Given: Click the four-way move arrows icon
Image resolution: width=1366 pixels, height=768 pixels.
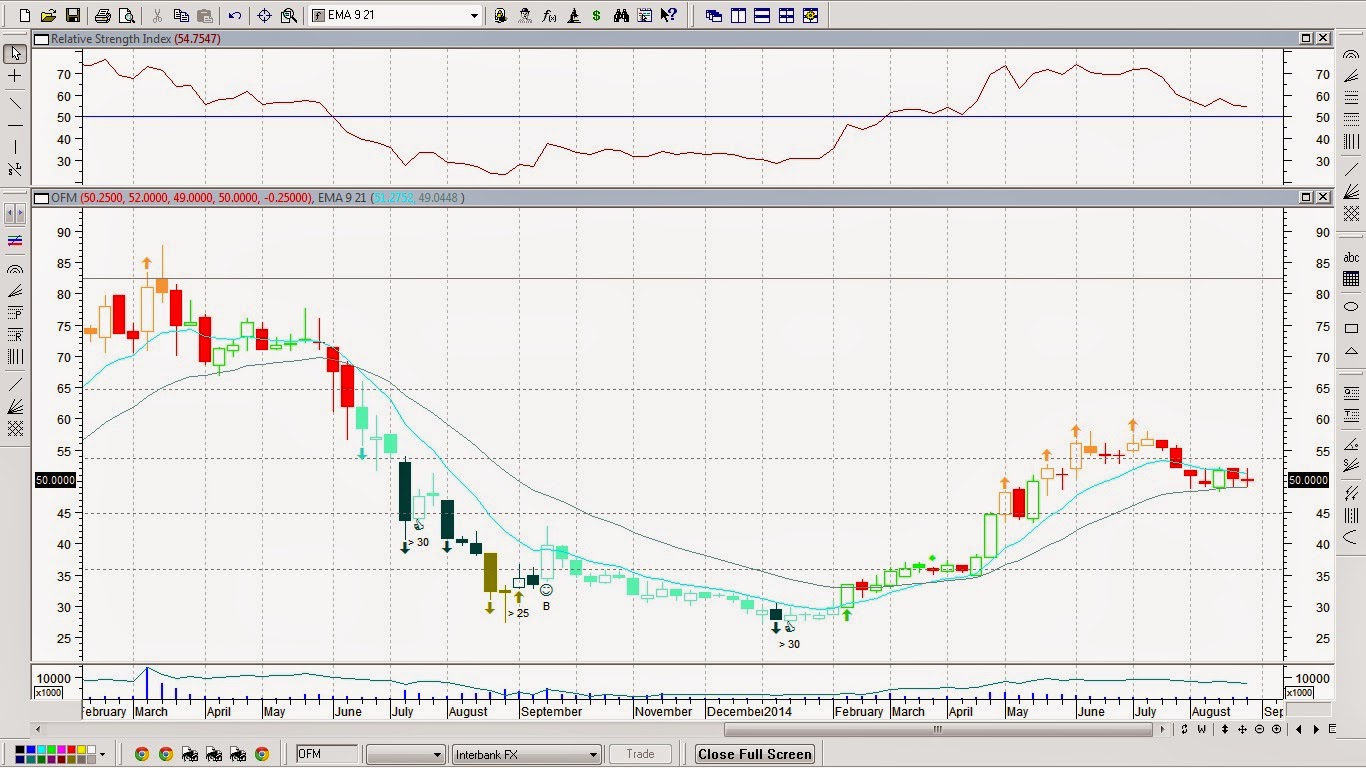Looking at the screenshot, I should pos(1242,729).
